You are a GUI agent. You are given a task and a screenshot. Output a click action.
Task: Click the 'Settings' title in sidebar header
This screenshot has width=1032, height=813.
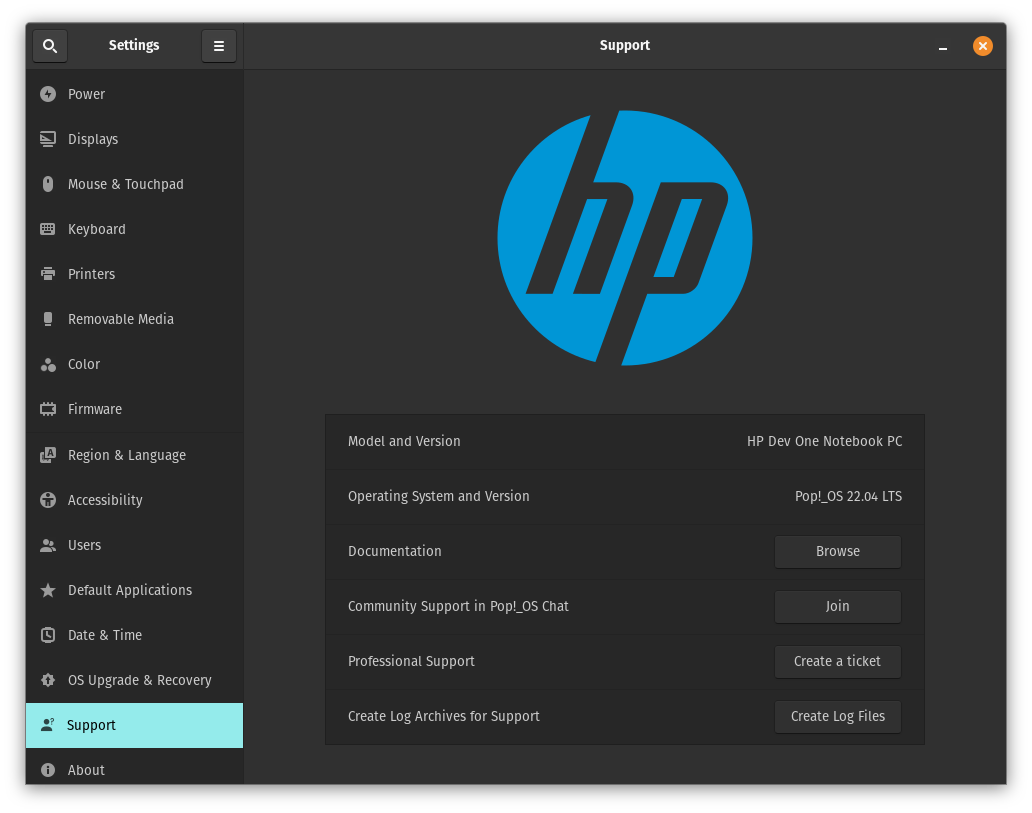pos(134,45)
